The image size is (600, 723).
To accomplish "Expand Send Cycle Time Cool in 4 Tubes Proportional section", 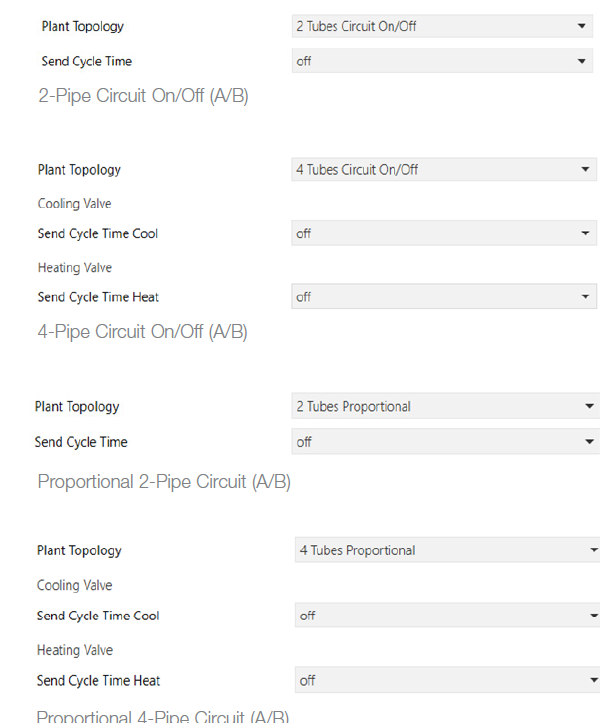I will tap(447, 615).
